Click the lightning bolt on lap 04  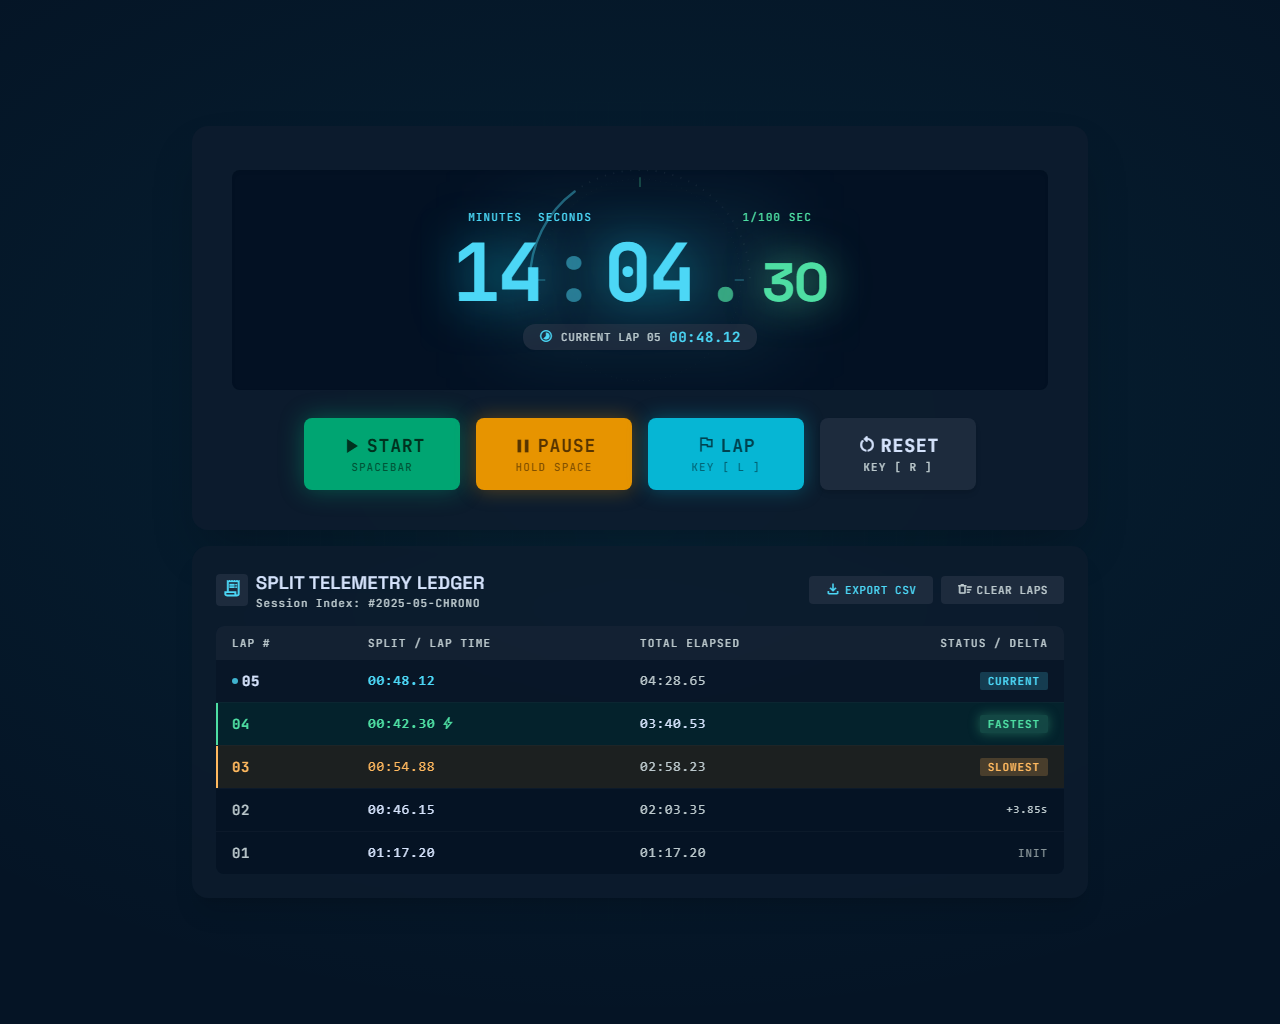[448, 723]
